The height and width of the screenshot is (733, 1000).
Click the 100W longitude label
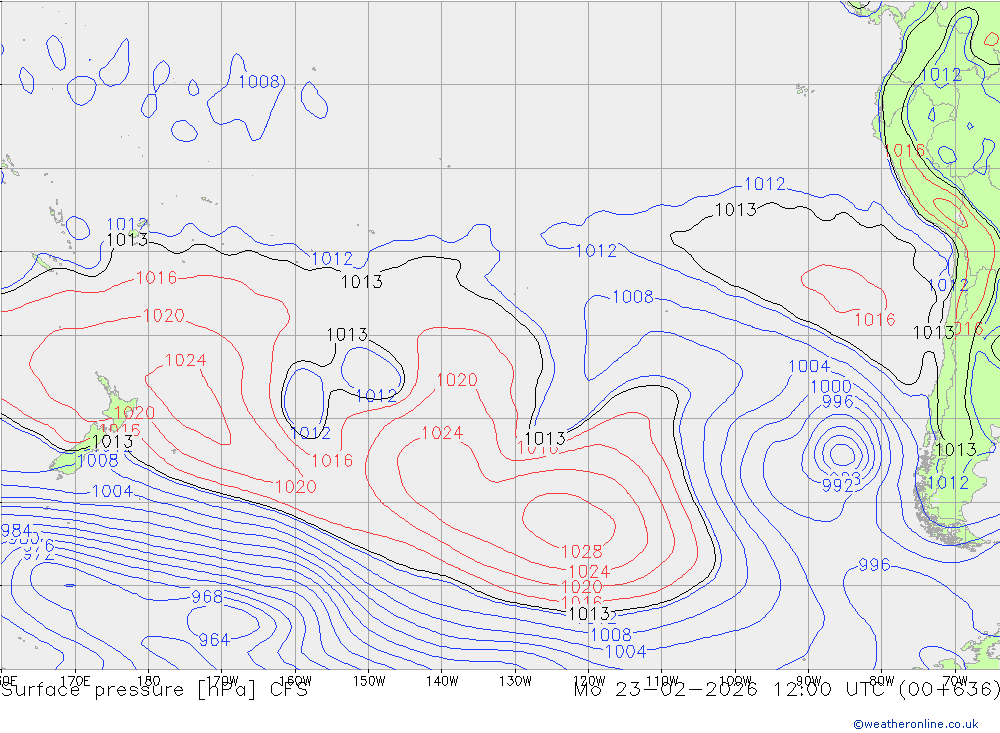pos(735,680)
